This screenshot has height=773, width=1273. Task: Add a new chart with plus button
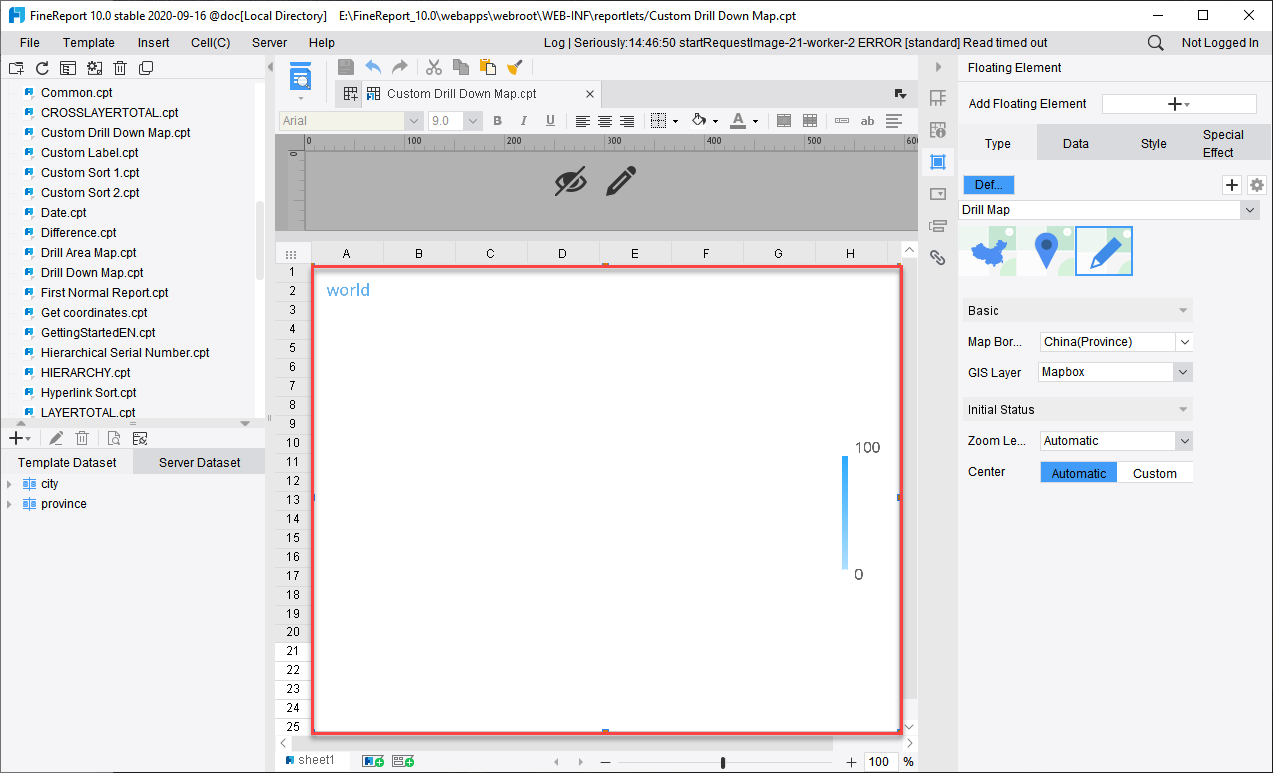coord(1232,185)
